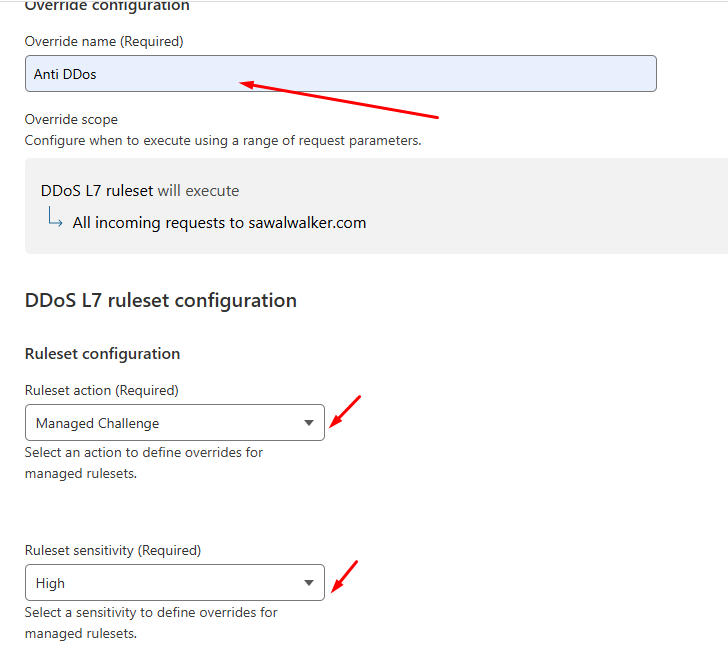728x663 pixels.
Task: Click the Override name input field
Action: (x=340, y=74)
